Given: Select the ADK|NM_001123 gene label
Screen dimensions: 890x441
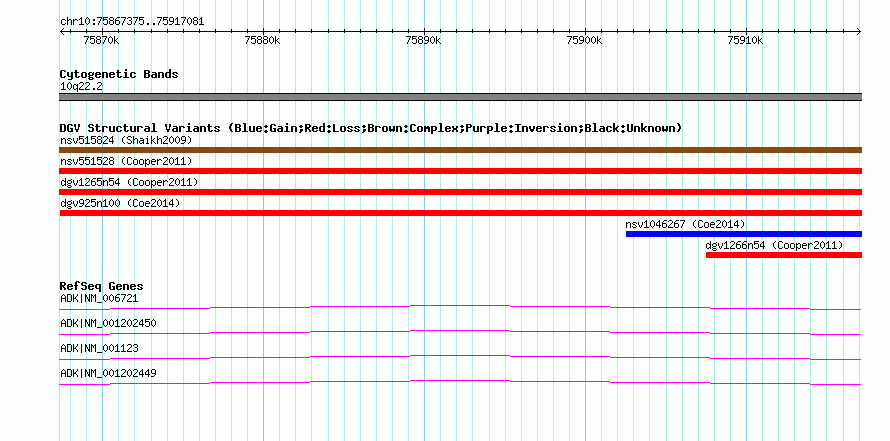Looking at the screenshot, I should 99,348.
